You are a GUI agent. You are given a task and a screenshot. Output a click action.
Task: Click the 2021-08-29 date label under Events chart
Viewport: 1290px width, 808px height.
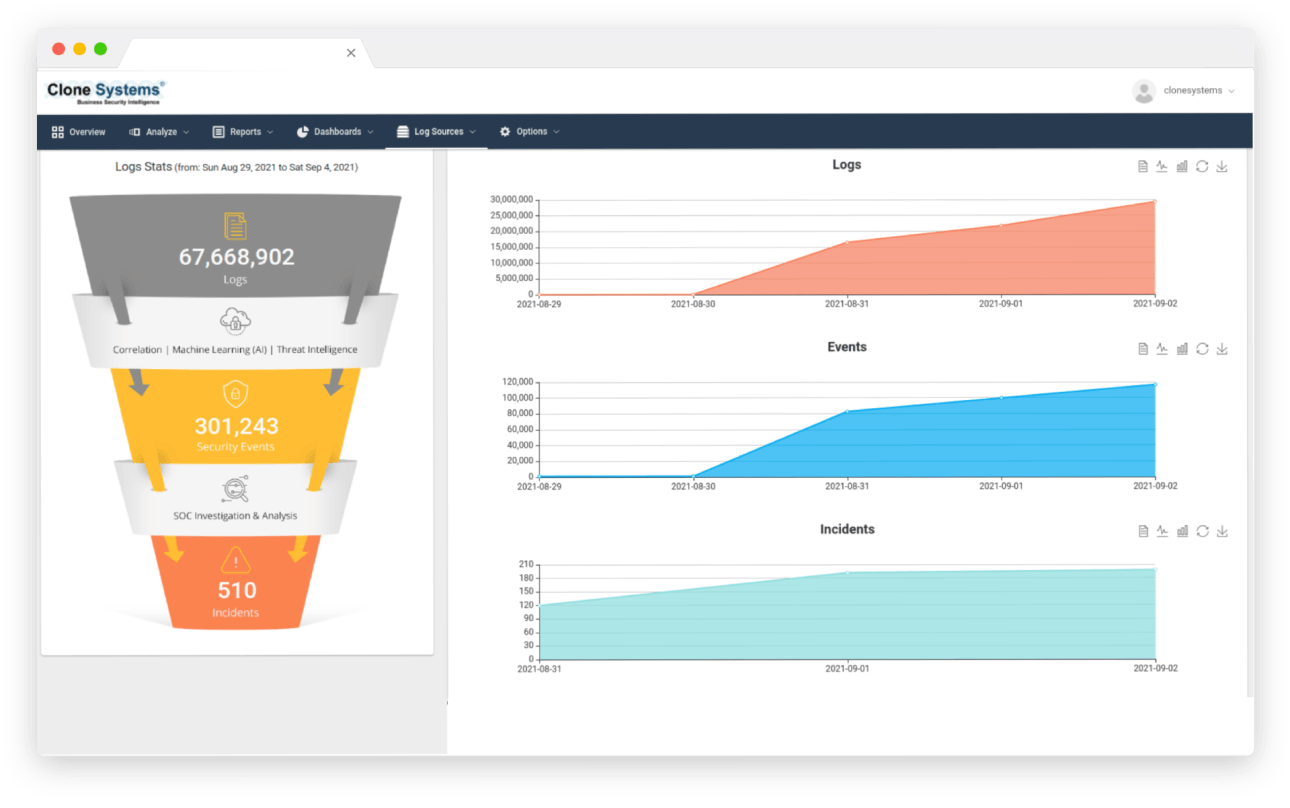click(539, 486)
